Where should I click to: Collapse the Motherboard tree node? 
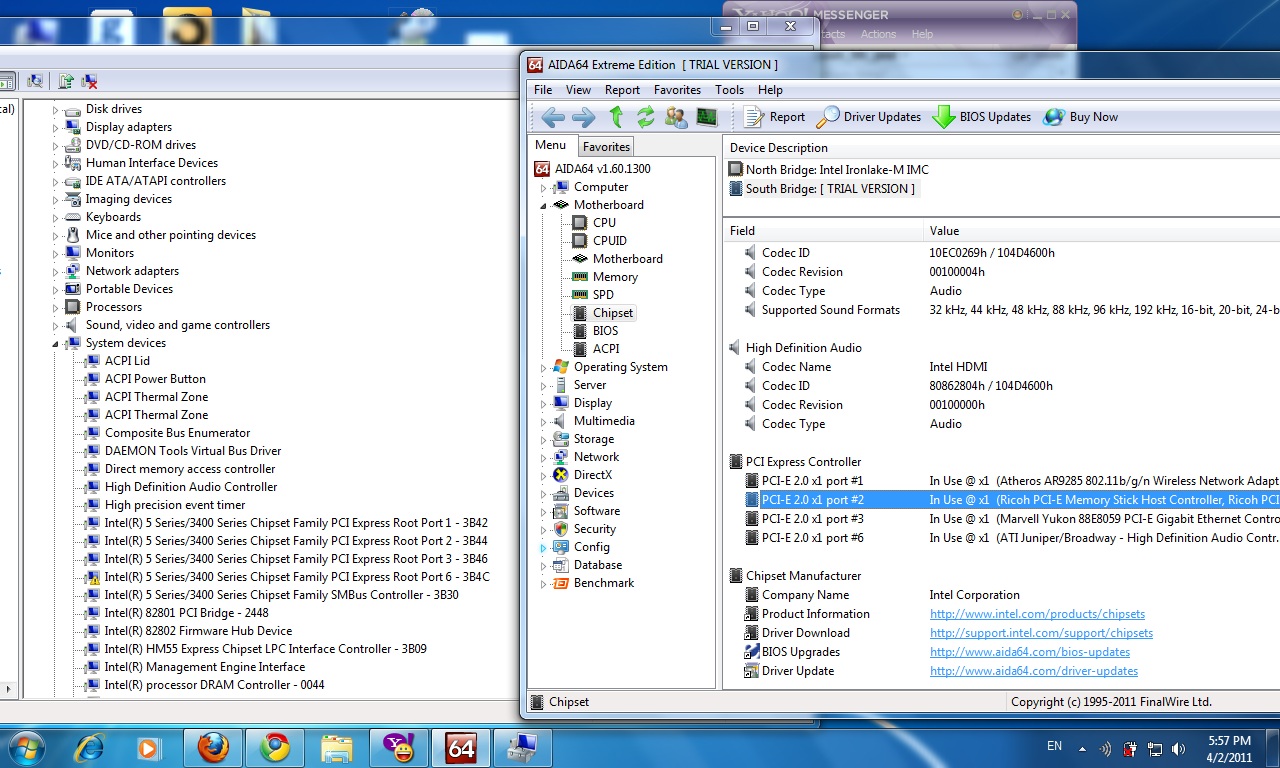[544, 205]
